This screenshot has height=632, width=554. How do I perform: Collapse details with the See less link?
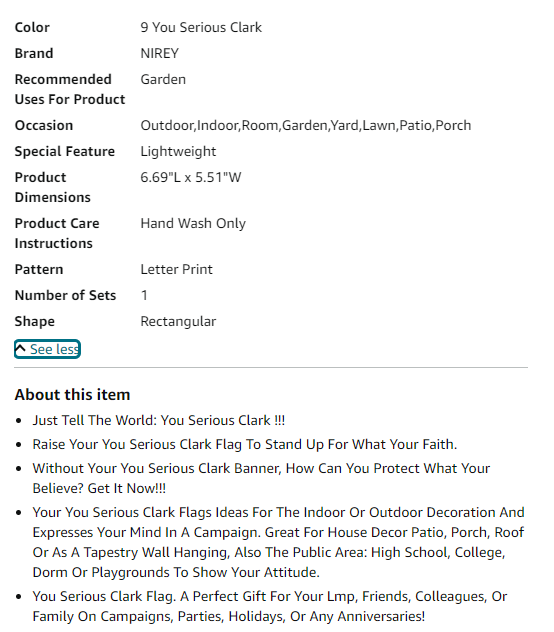tap(48, 349)
